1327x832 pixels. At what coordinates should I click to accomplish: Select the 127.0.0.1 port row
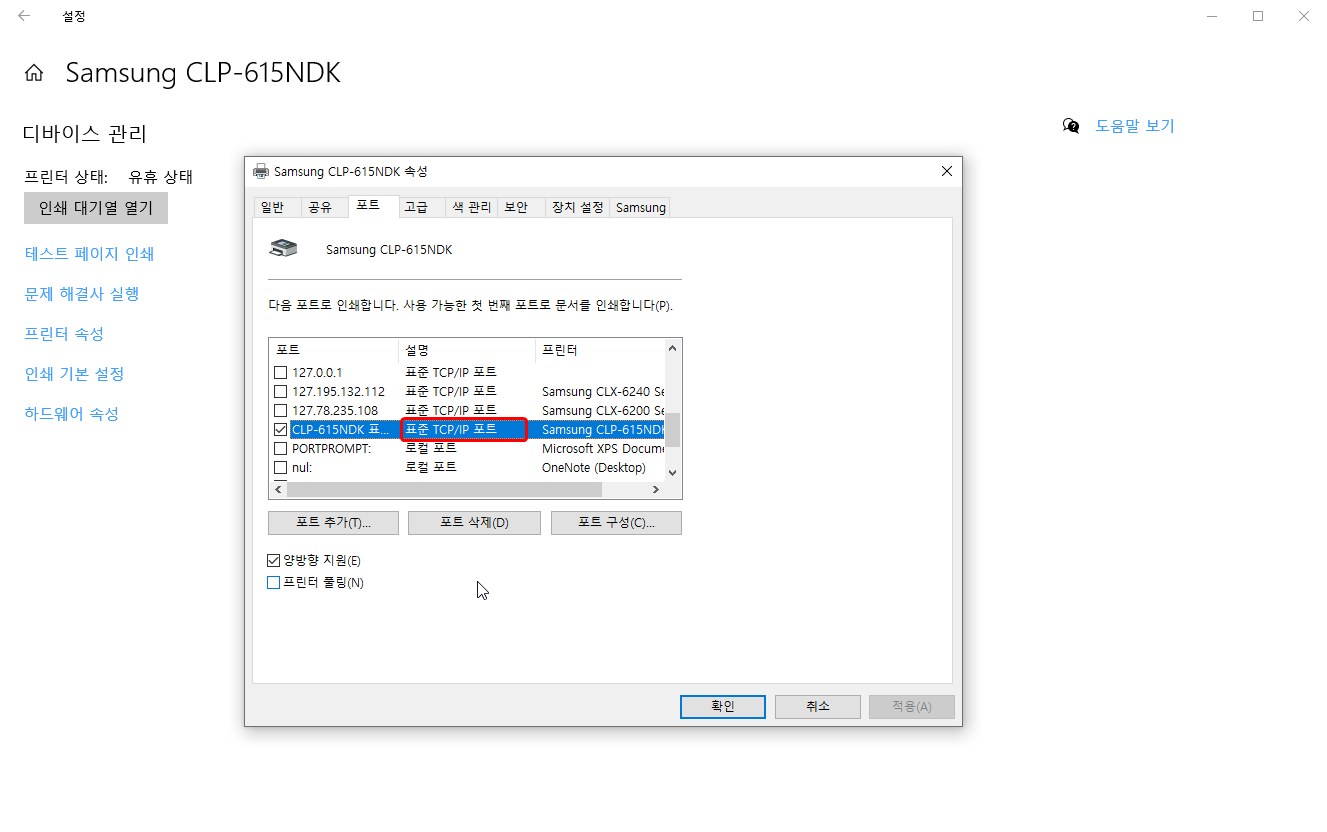click(x=317, y=372)
